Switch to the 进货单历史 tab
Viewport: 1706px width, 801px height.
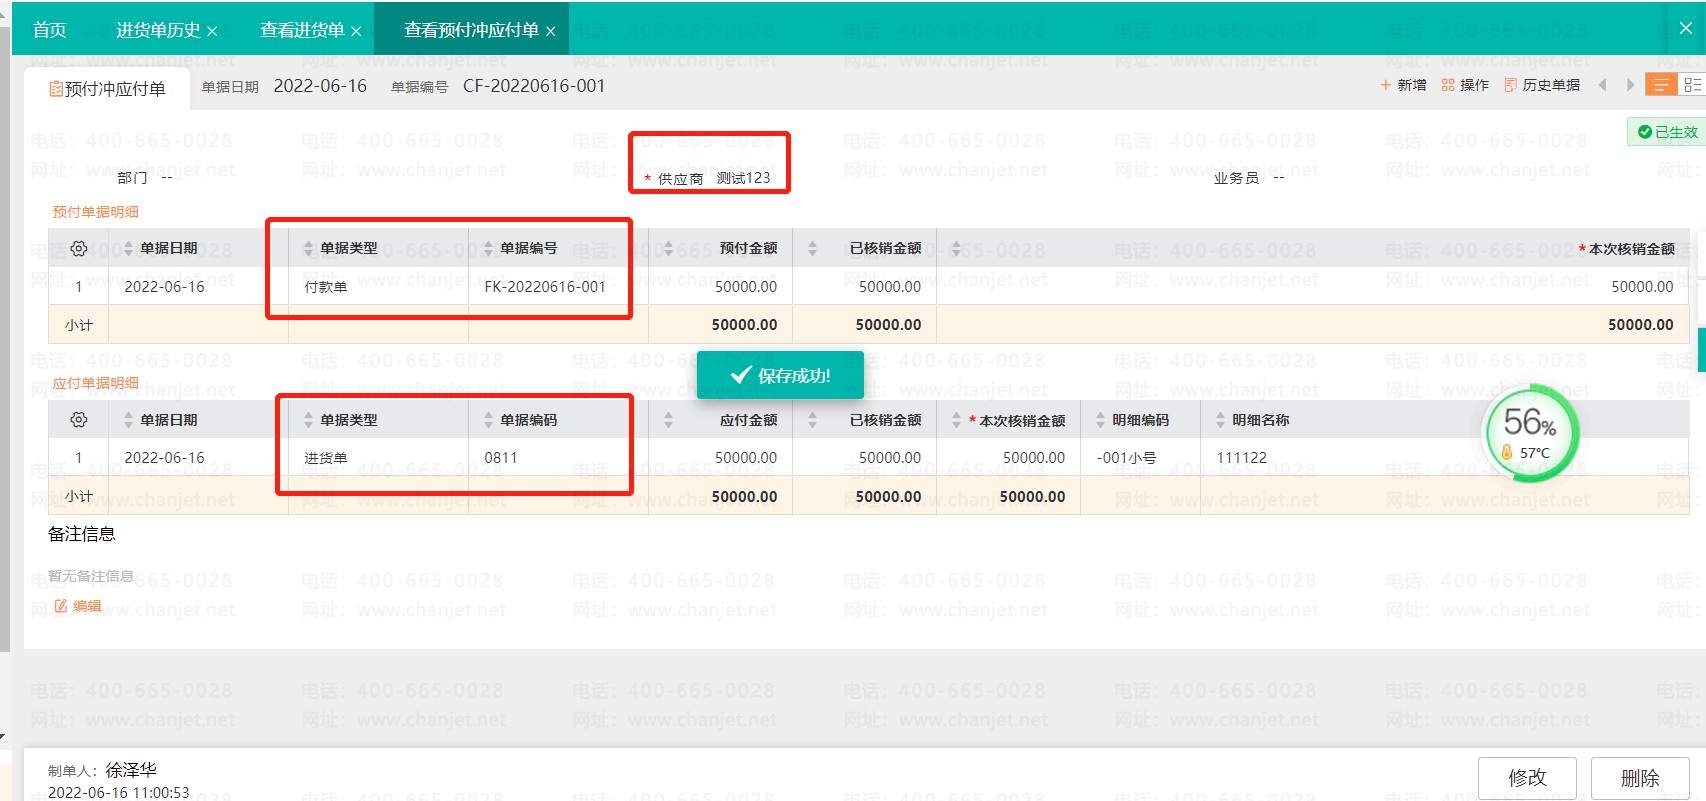pyautogui.click(x=158, y=30)
